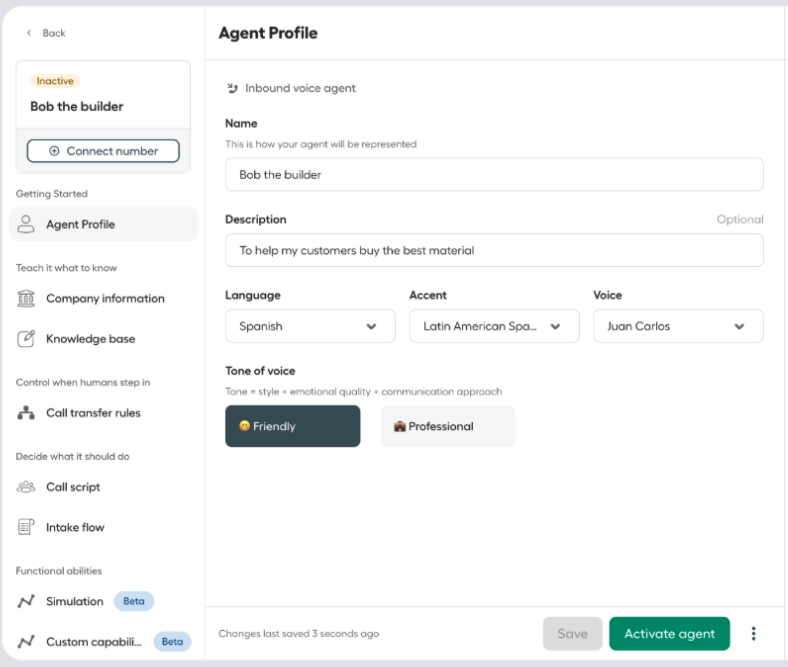This screenshot has height=667, width=788.
Task: Open the Call script section
Action: coord(104,487)
